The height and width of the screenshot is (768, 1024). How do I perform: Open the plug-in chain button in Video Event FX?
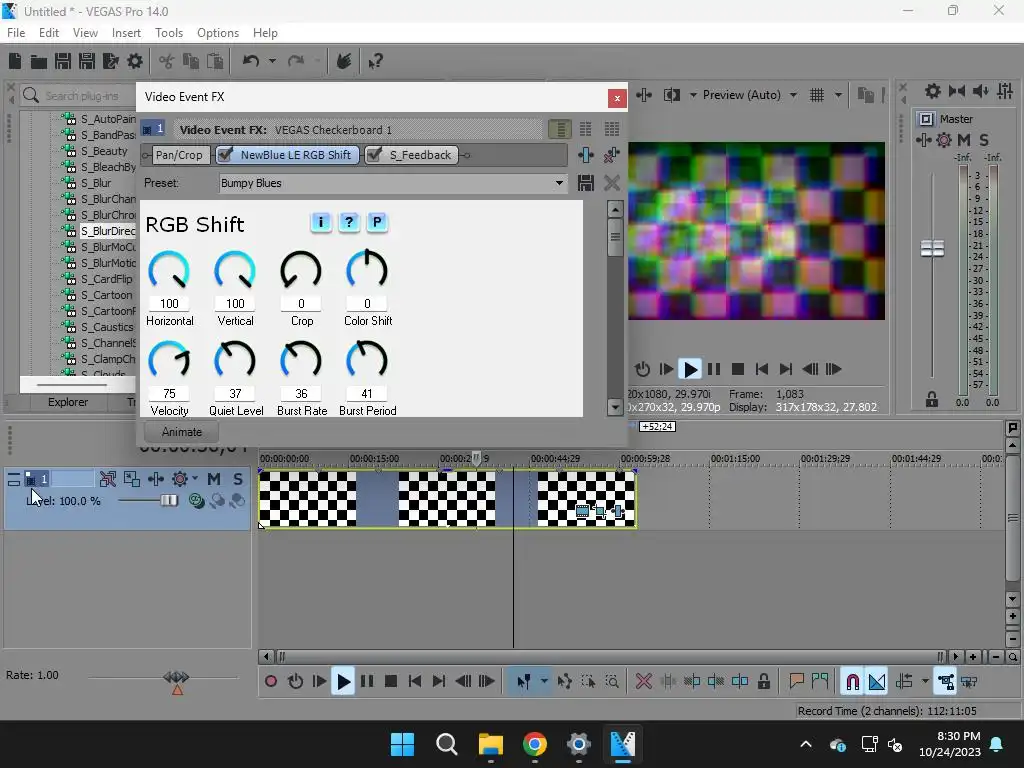point(586,155)
